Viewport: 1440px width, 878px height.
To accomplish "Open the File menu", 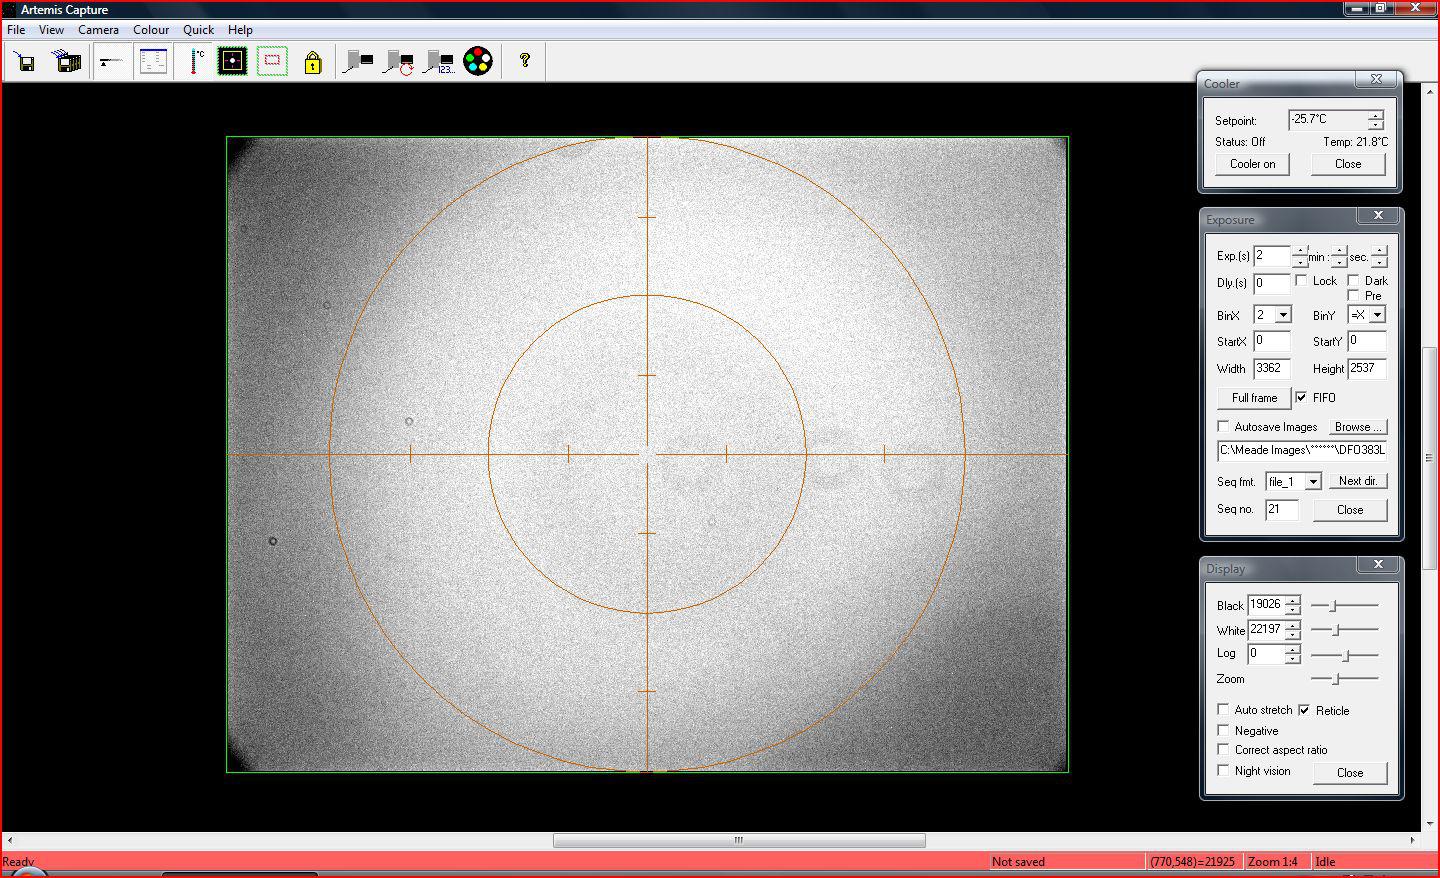I will coord(16,30).
